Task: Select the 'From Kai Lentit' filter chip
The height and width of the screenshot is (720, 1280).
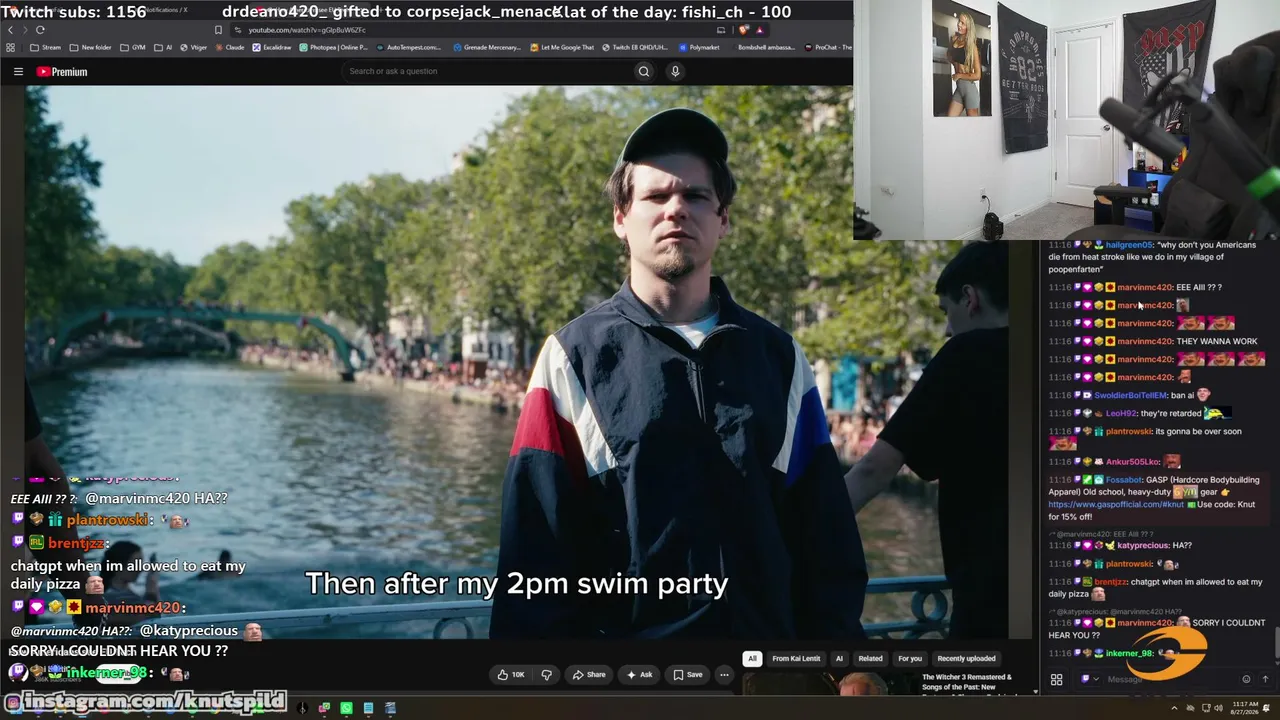Action: [796, 659]
